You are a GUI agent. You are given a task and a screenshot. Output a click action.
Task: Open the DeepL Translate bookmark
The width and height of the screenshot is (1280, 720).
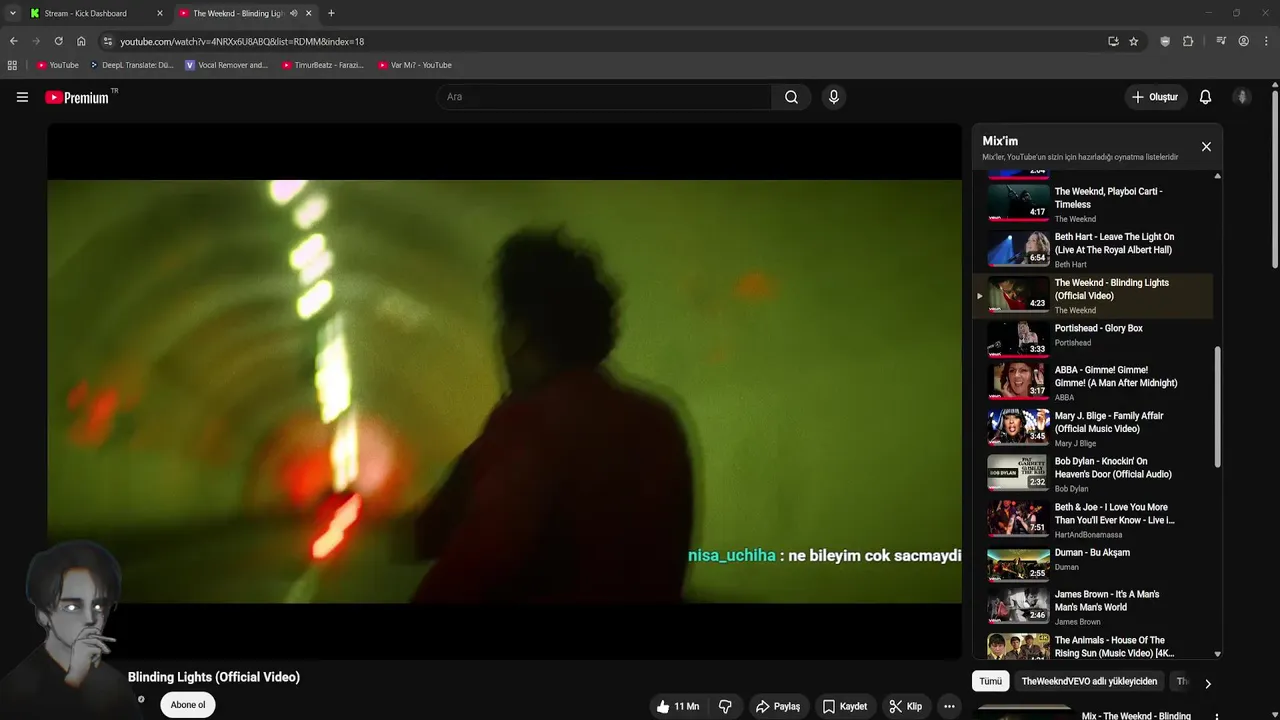coord(131,65)
